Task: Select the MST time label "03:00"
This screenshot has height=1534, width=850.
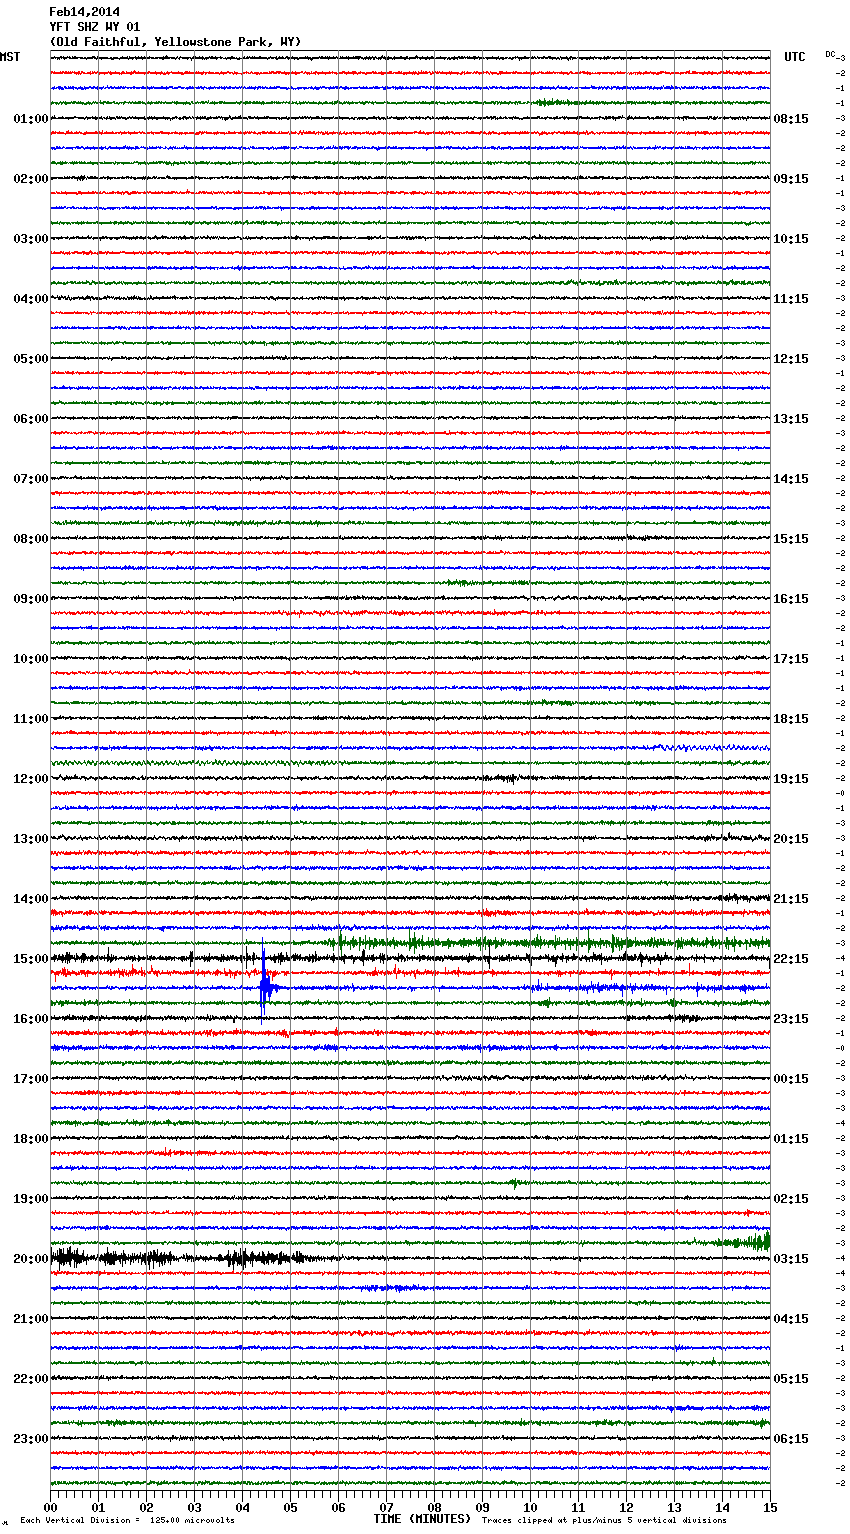Action: point(30,239)
